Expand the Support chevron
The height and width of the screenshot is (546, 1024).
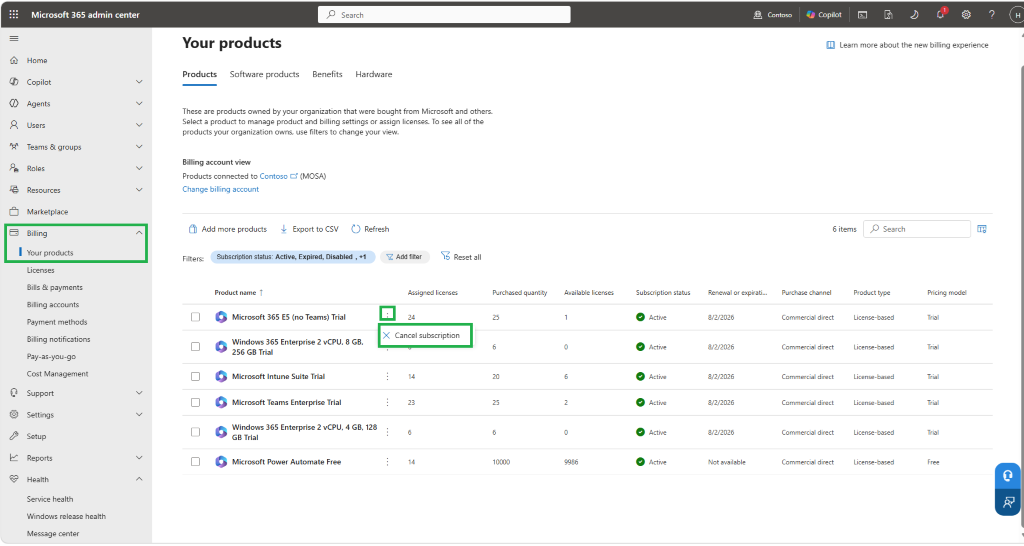coord(139,393)
